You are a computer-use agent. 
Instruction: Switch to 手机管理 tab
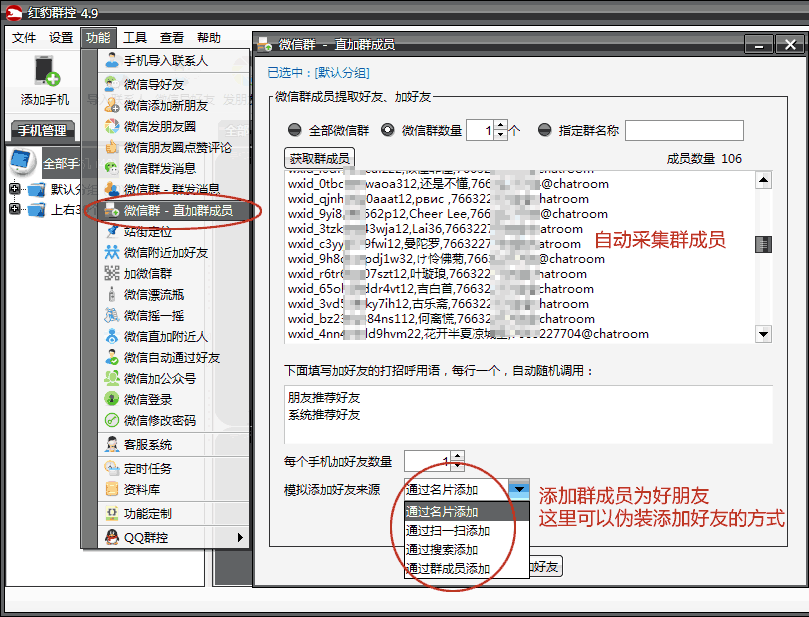42,131
